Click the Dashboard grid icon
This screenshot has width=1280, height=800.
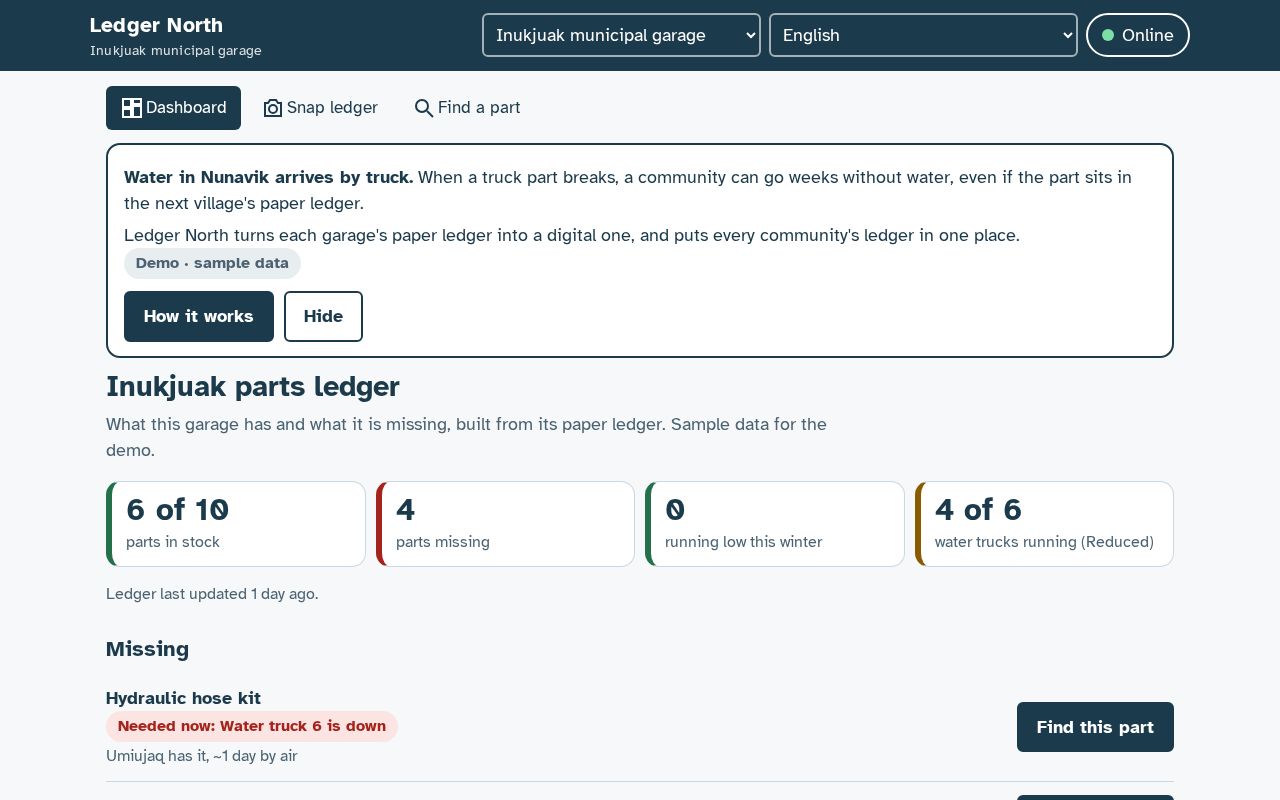point(132,108)
